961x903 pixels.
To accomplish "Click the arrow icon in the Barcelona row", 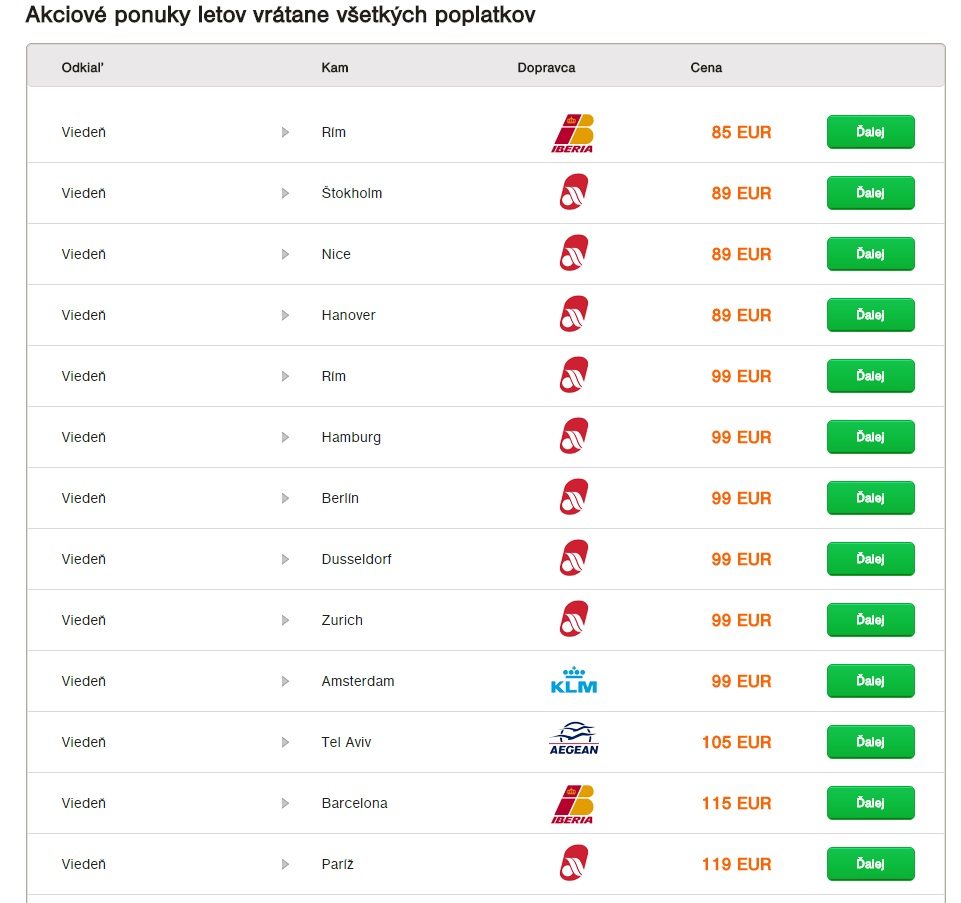I will (285, 803).
